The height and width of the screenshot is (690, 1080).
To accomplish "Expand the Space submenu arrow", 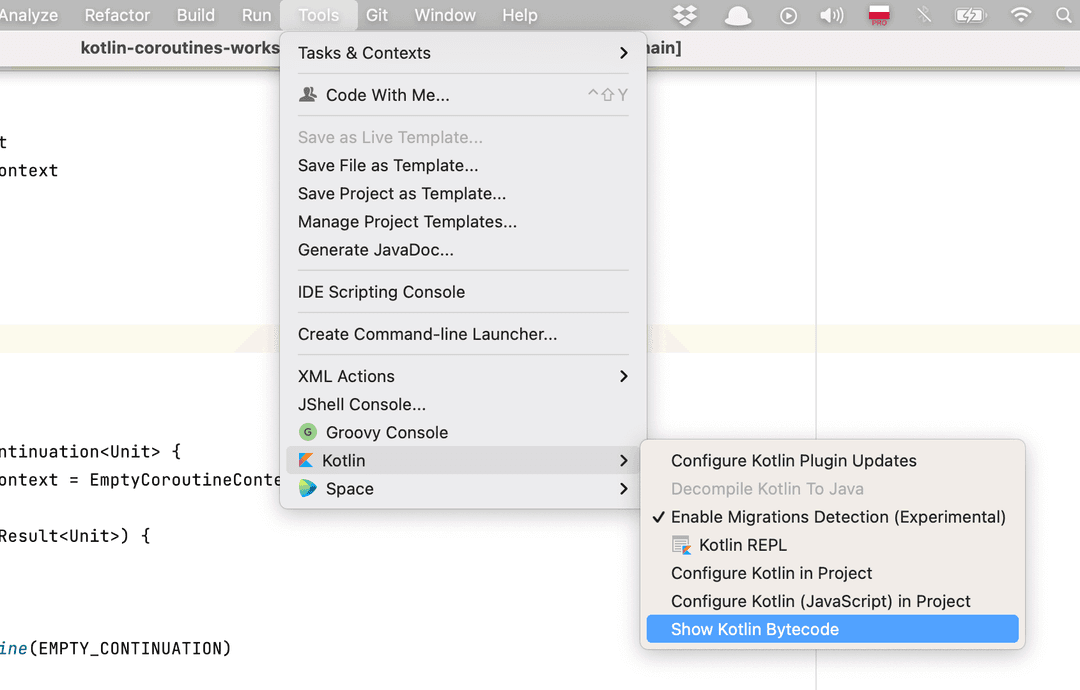I will 624,489.
